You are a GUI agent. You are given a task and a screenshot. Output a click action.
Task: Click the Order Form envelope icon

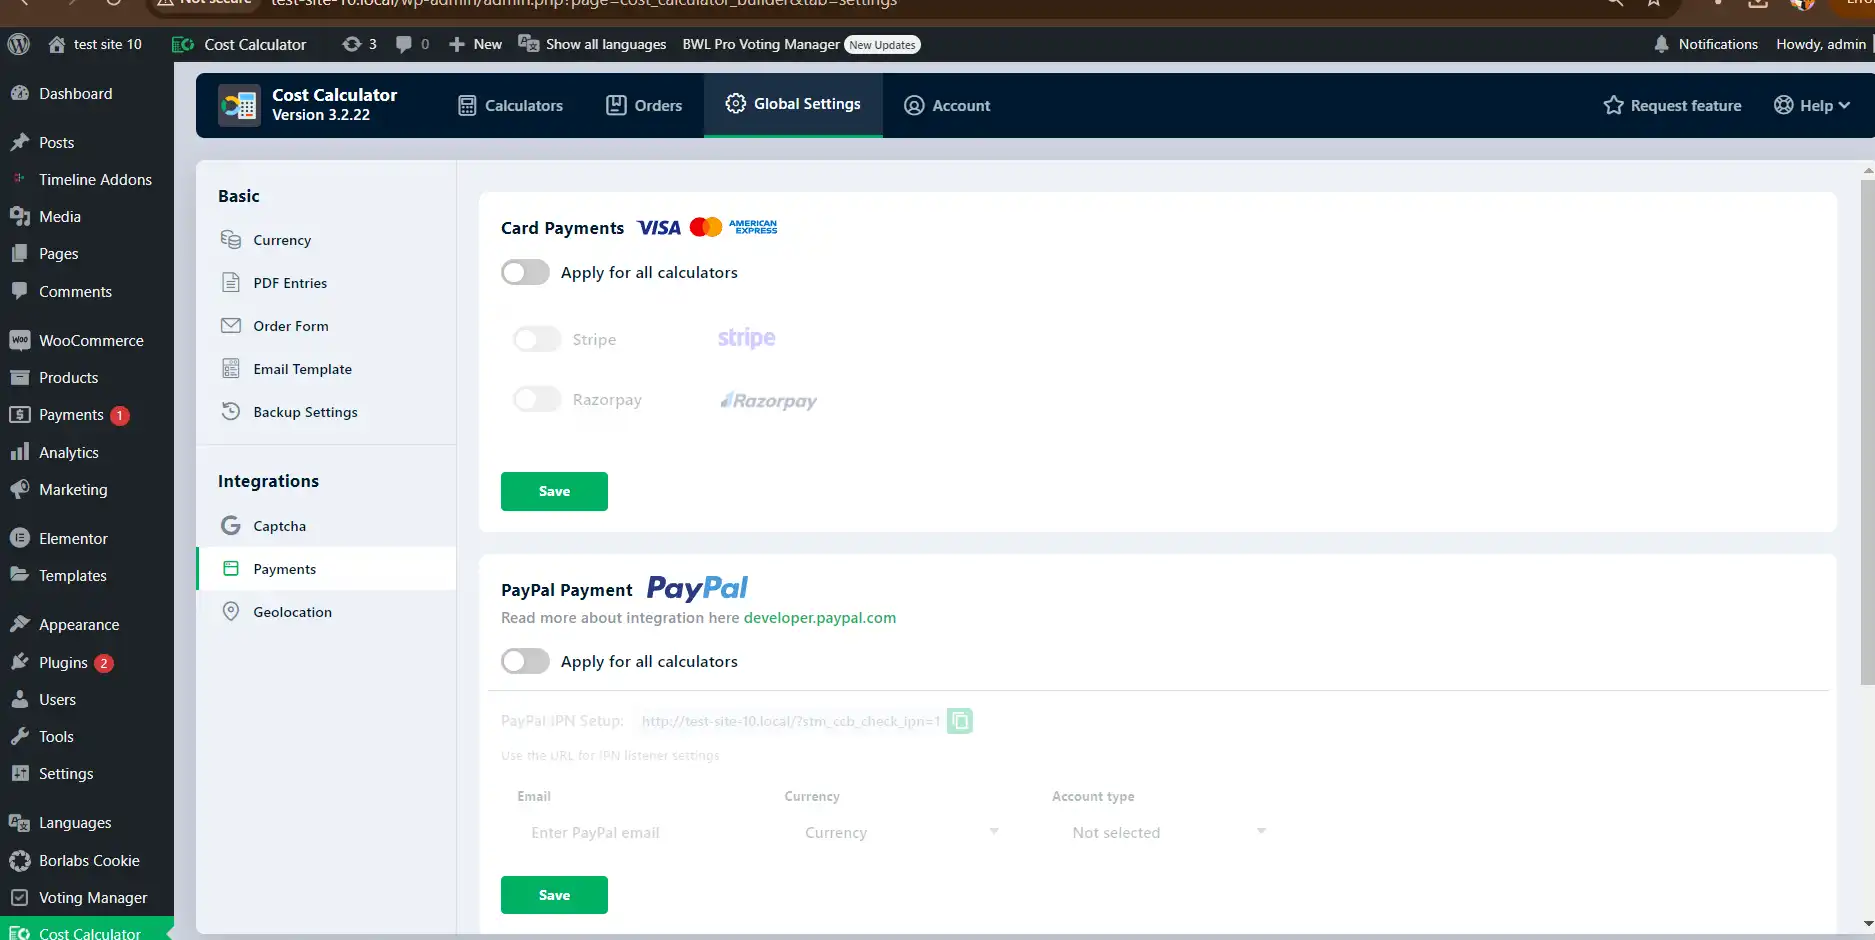[231, 326]
